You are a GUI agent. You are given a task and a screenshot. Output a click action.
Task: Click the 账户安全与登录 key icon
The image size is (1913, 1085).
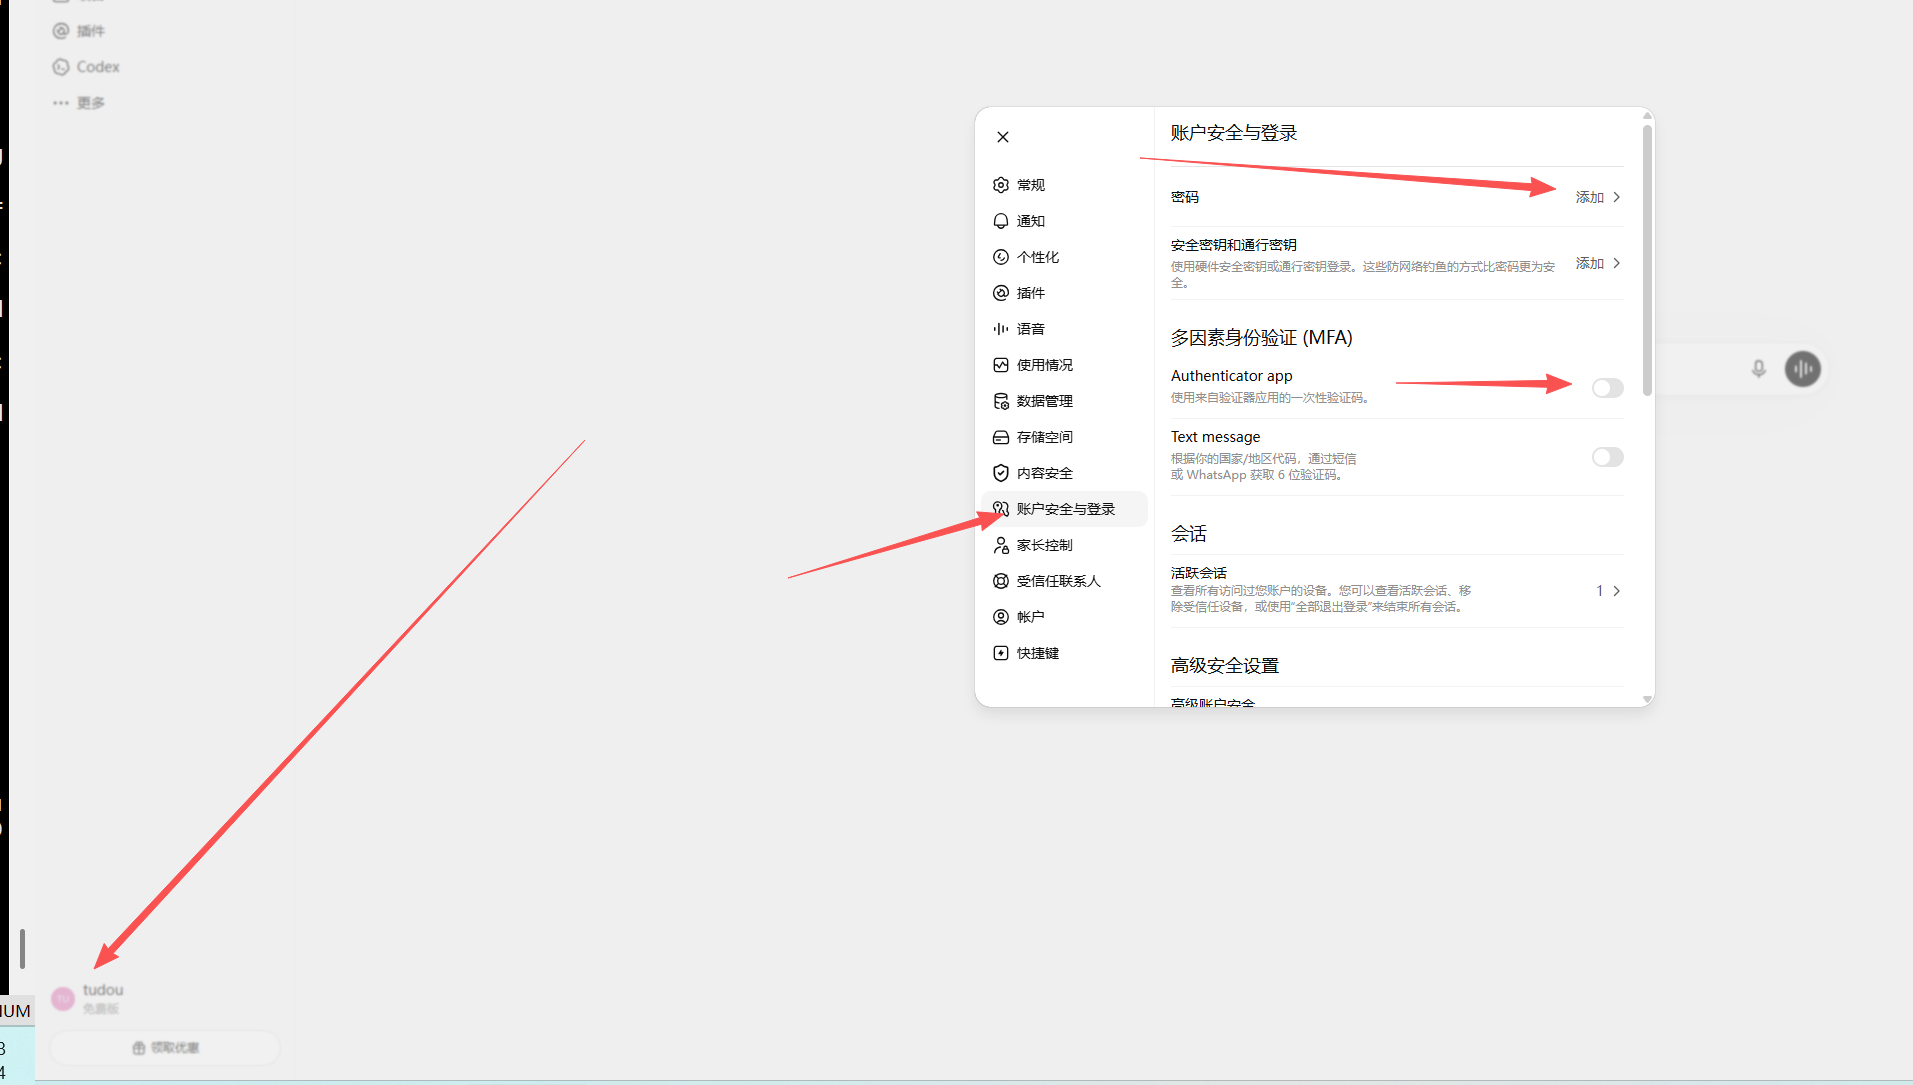(x=1001, y=509)
